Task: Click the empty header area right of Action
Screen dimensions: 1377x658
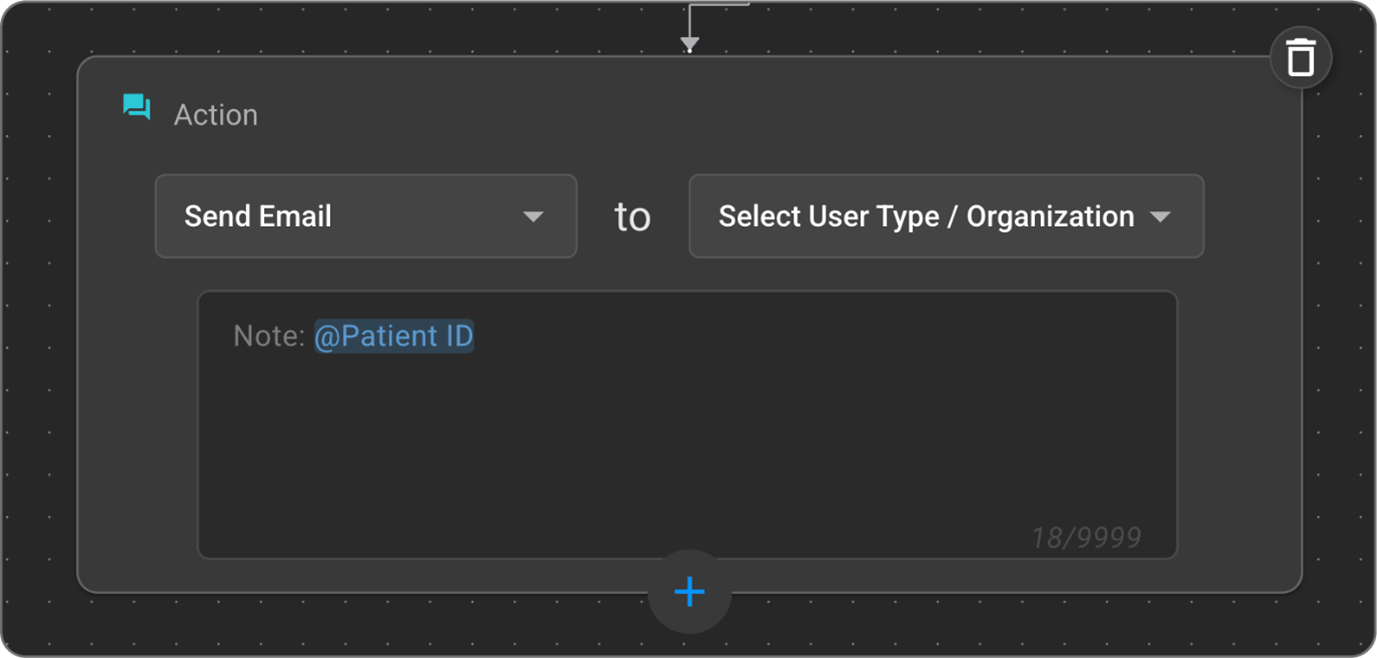Action: coord(700,113)
